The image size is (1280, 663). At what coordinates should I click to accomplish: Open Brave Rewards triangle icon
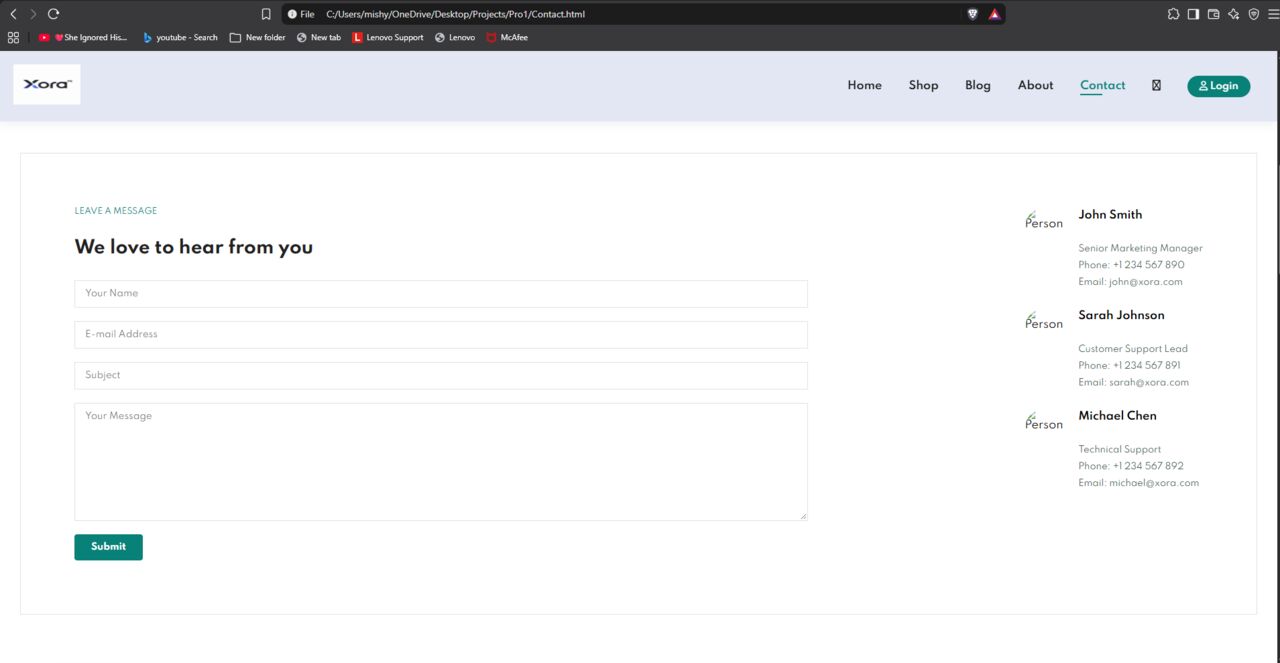[994, 14]
